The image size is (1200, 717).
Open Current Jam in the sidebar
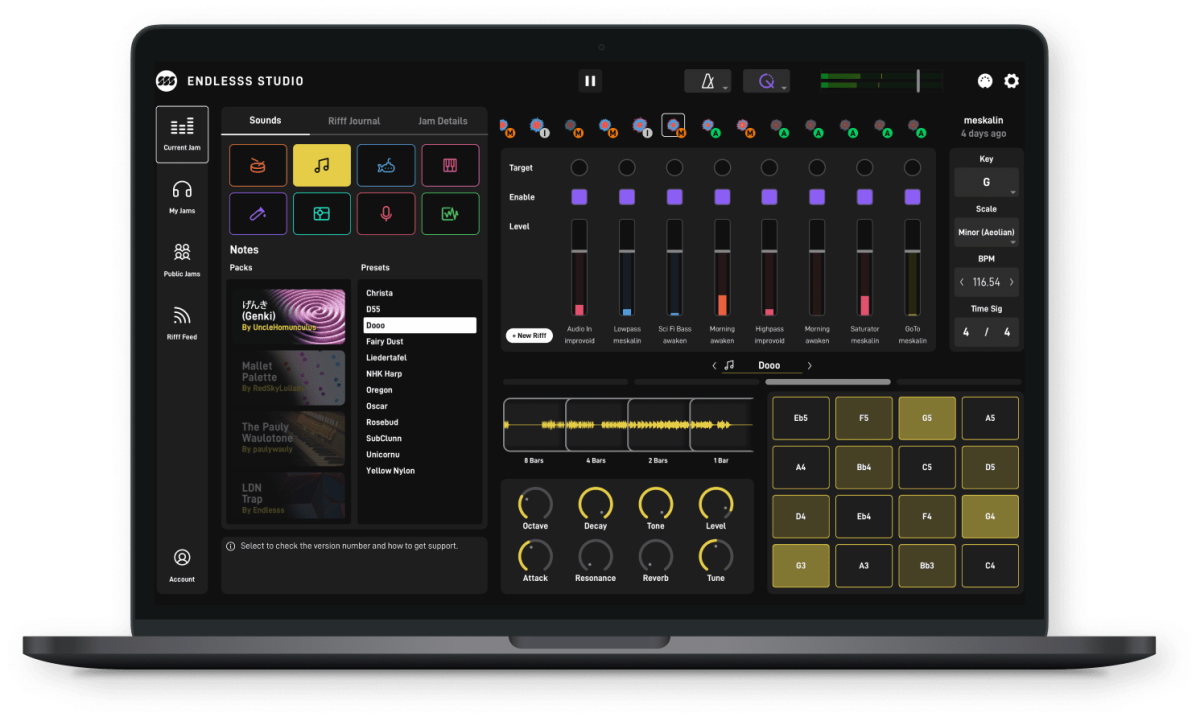coord(182,134)
